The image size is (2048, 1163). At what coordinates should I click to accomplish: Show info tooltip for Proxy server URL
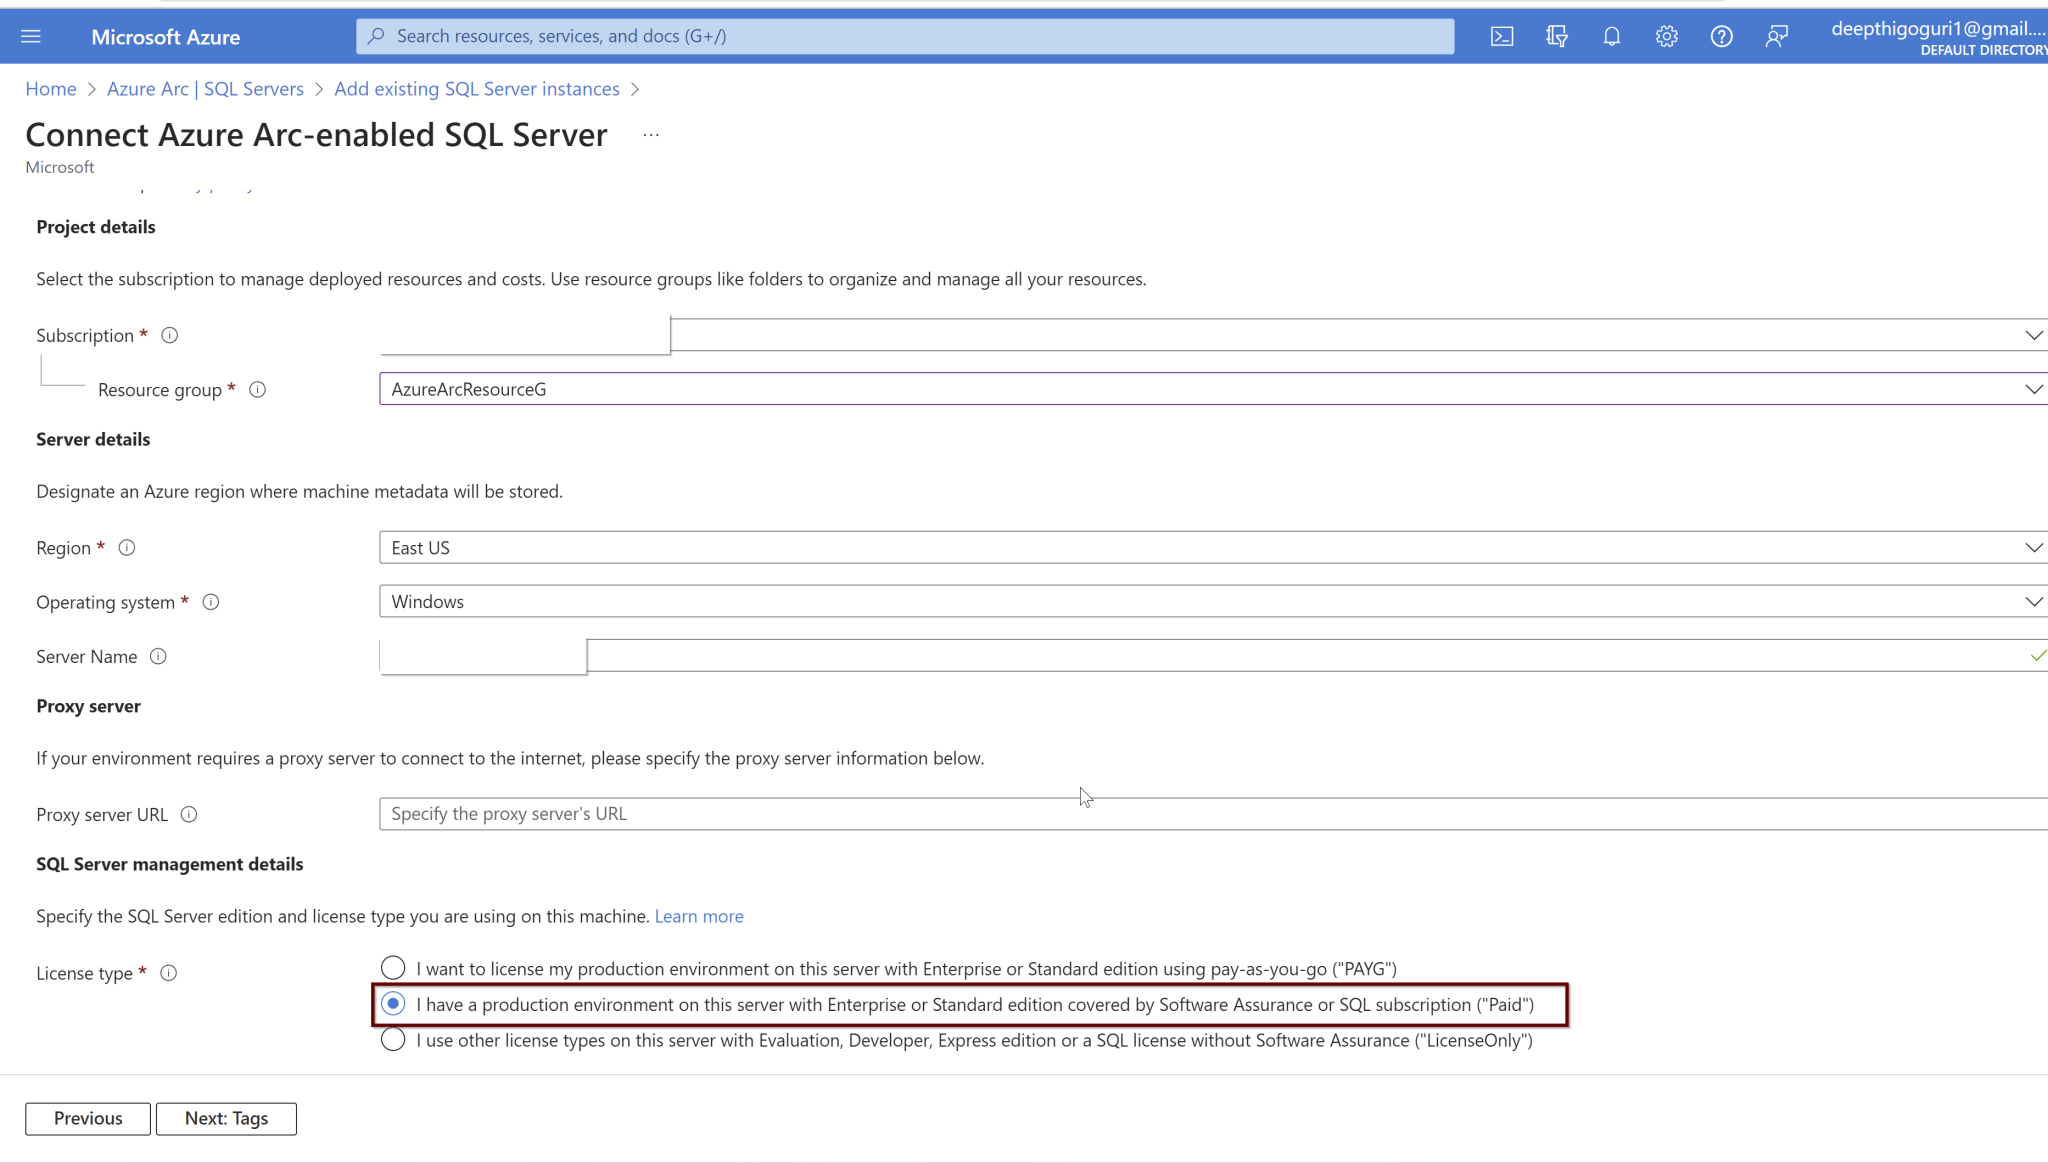[x=189, y=815]
